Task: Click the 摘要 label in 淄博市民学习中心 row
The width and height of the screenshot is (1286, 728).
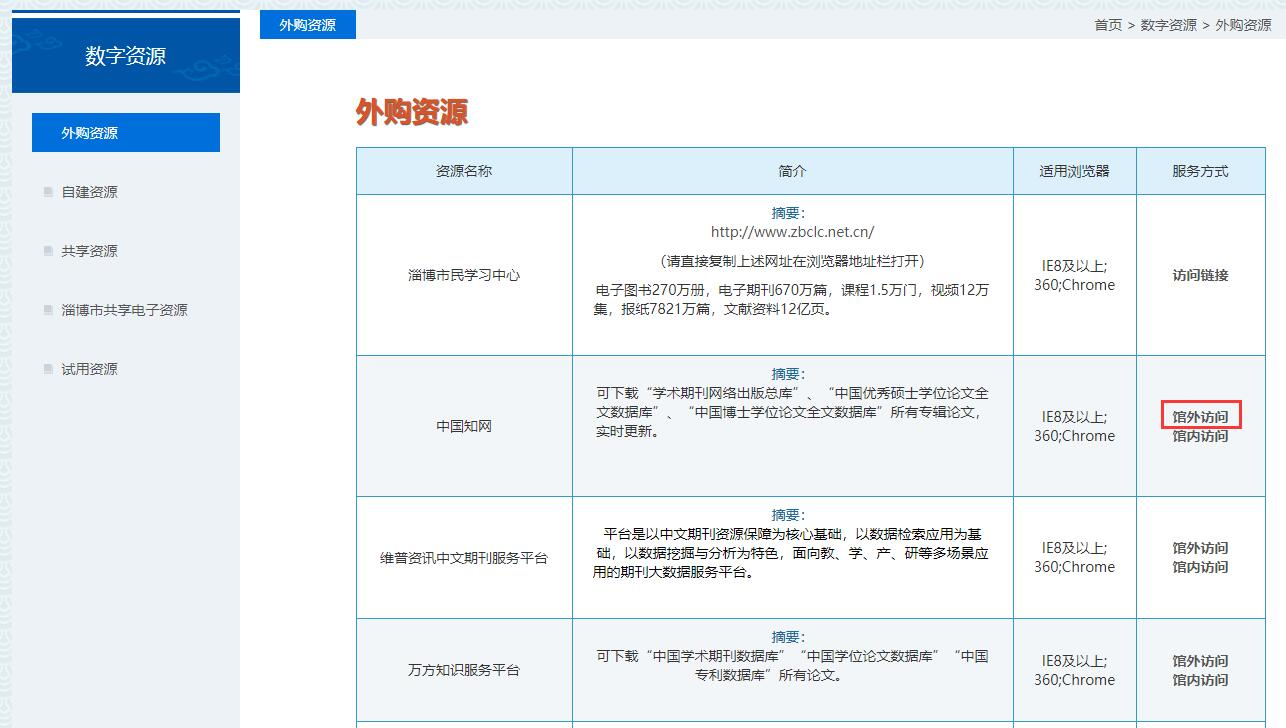Action: click(x=788, y=213)
